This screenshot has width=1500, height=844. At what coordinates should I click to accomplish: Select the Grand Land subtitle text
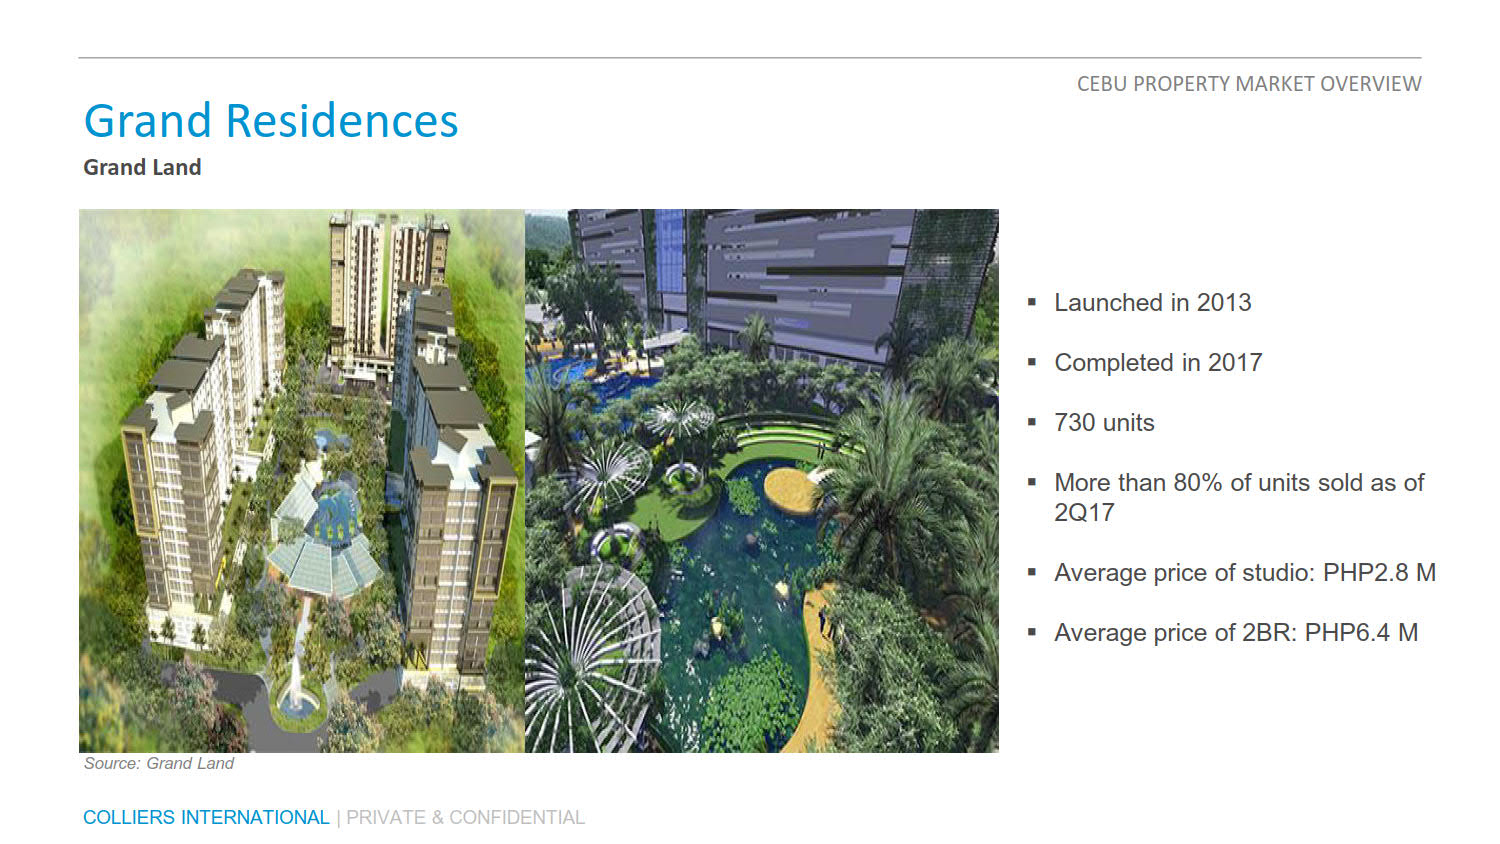[x=142, y=167]
